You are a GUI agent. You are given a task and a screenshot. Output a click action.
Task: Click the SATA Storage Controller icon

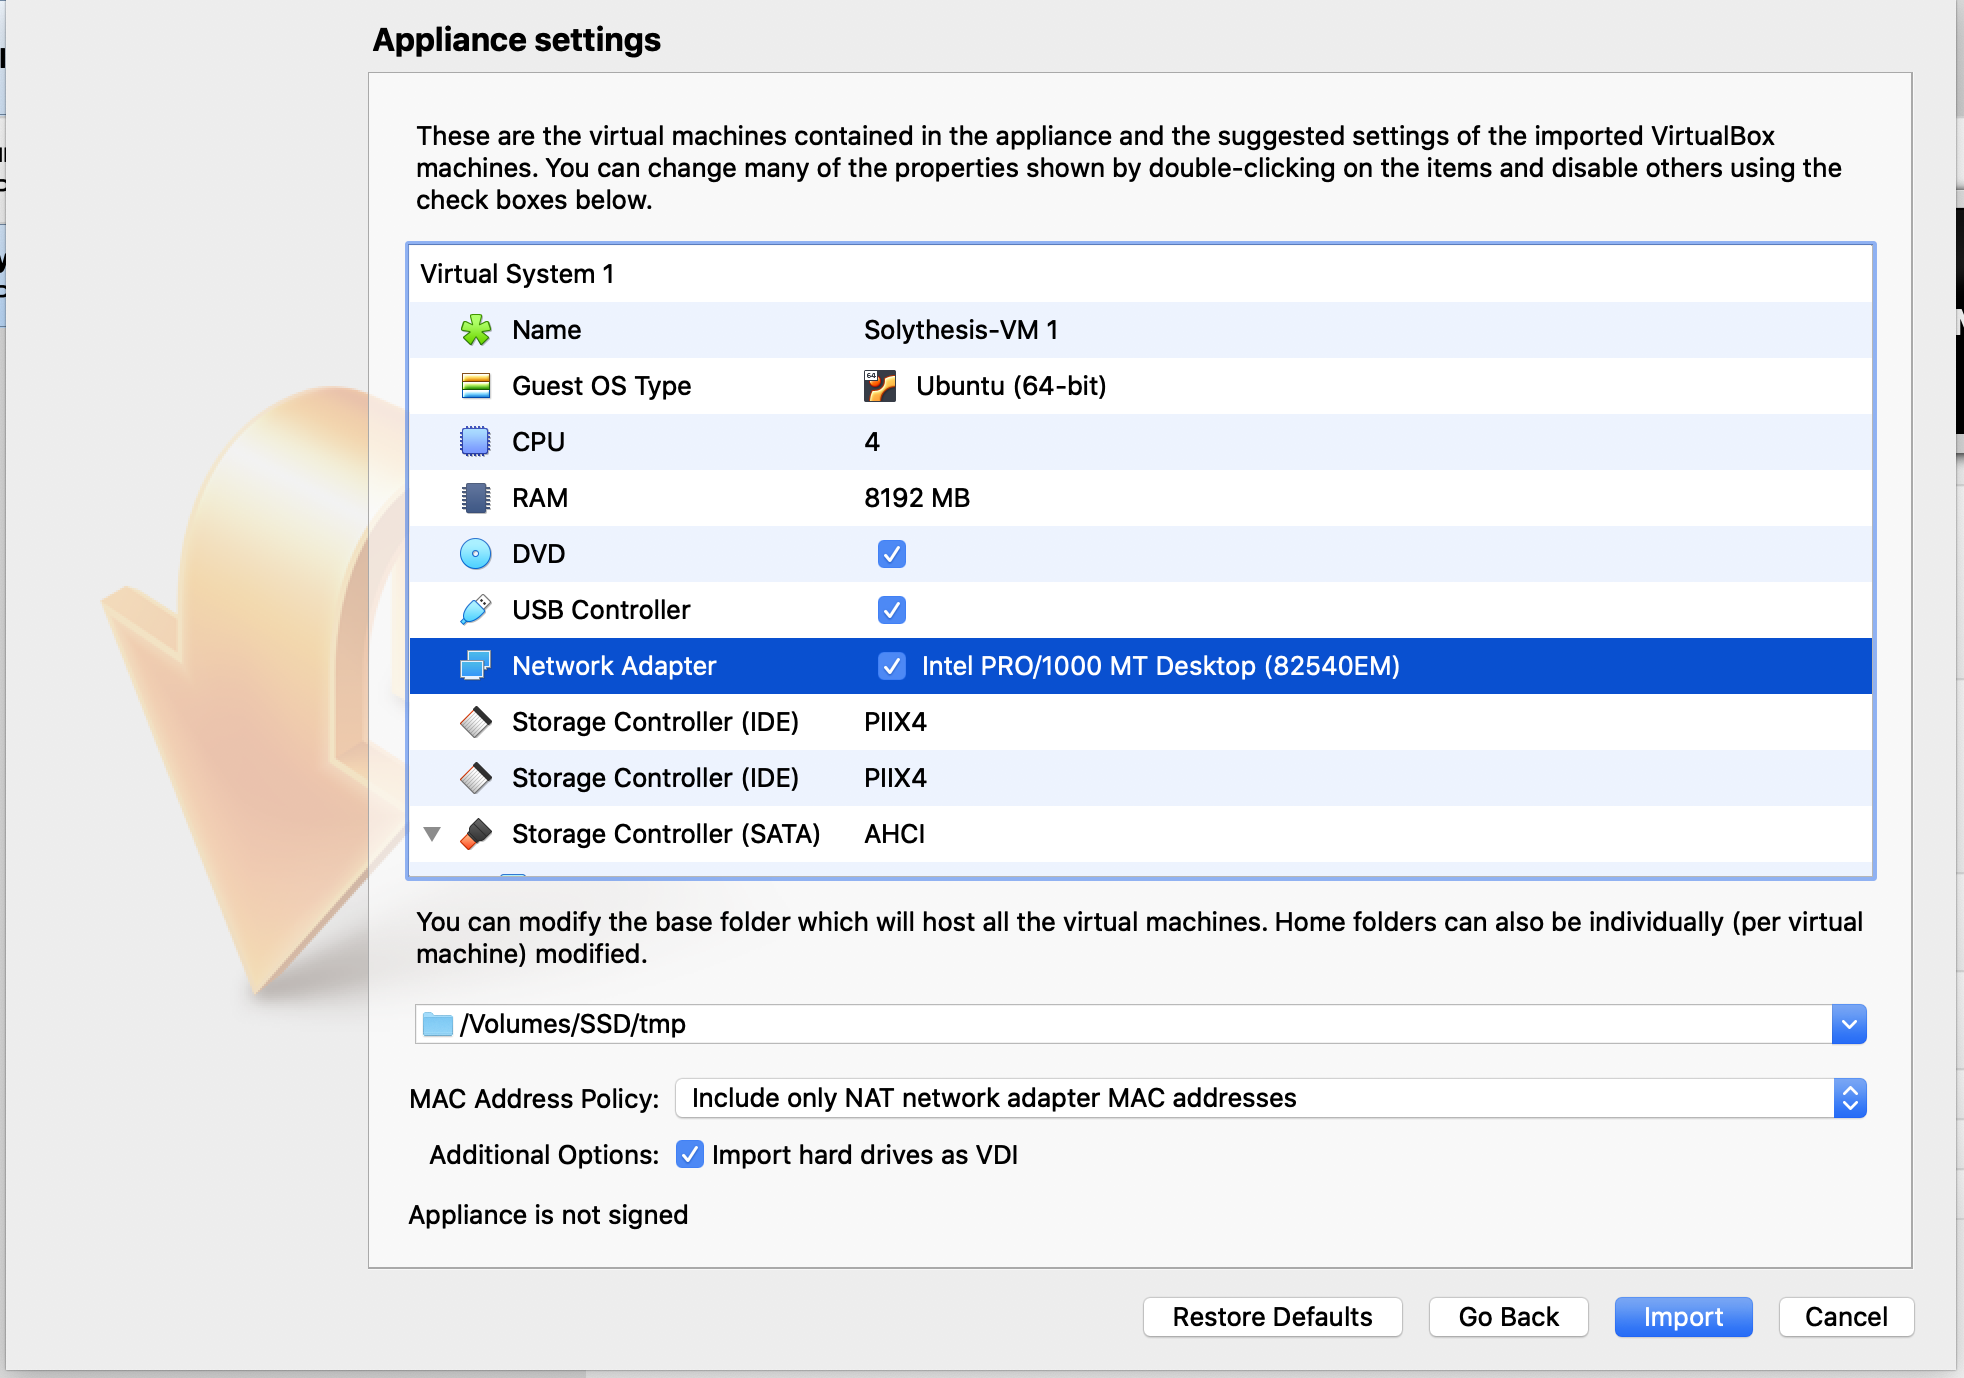click(x=476, y=834)
